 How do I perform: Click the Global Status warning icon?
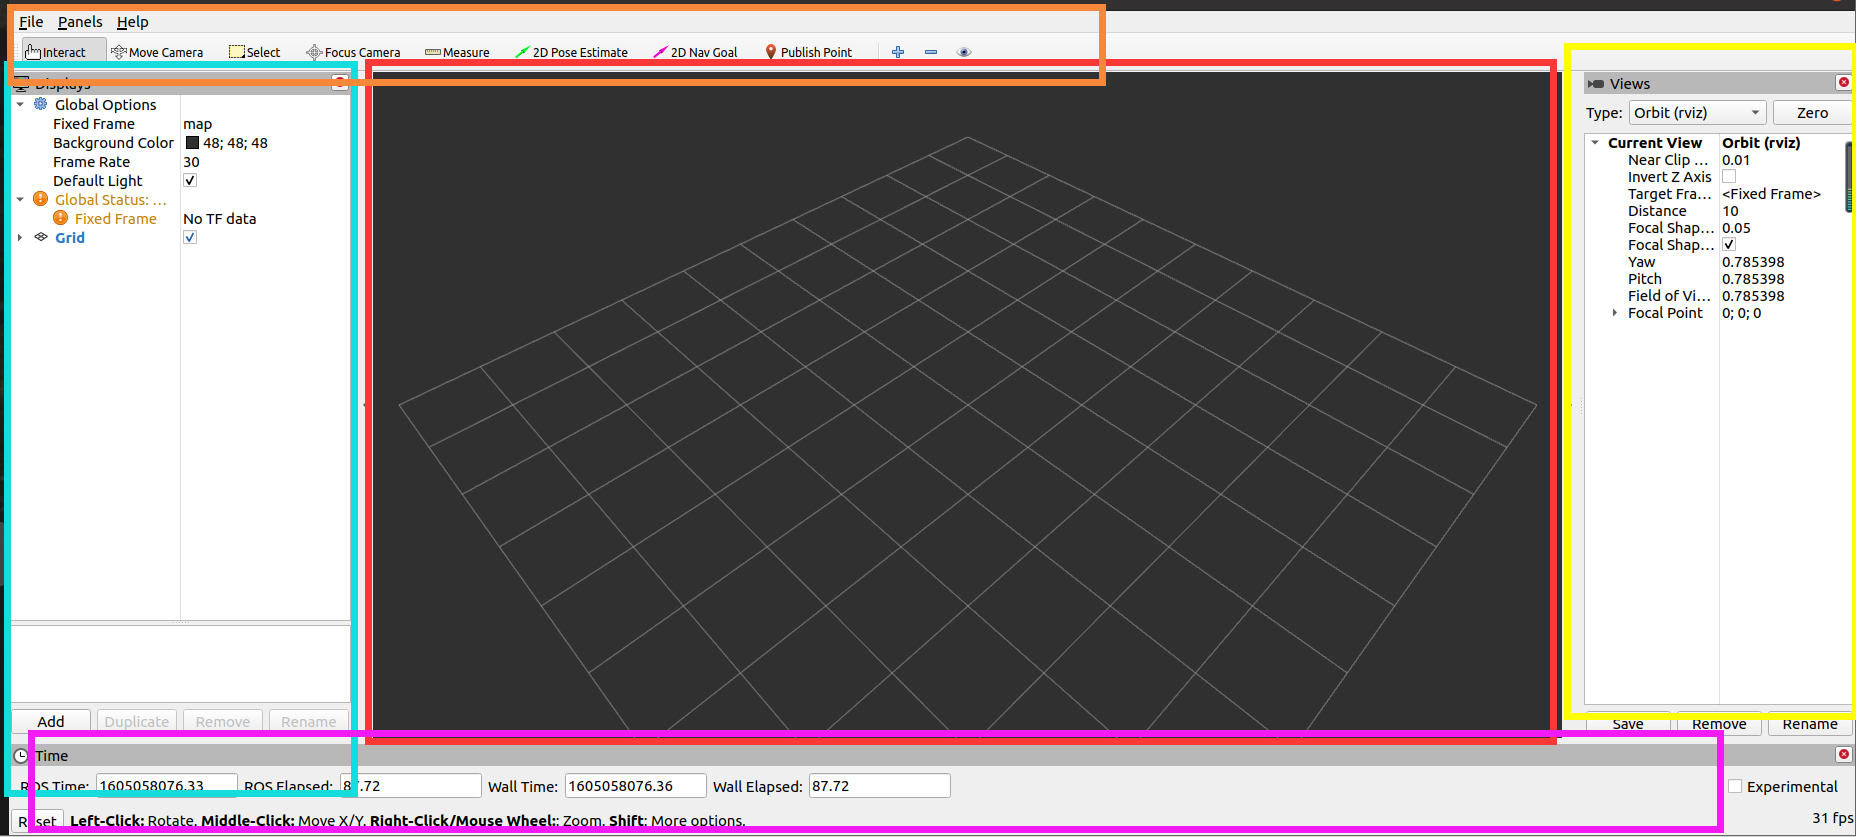tap(41, 199)
